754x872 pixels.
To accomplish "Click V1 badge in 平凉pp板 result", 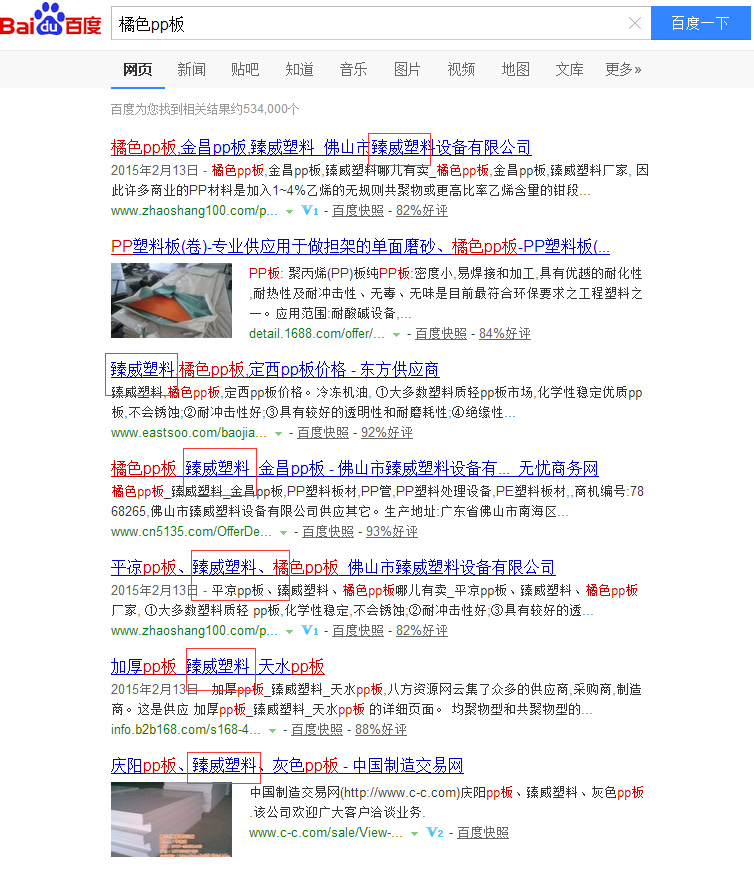I will tap(310, 631).
